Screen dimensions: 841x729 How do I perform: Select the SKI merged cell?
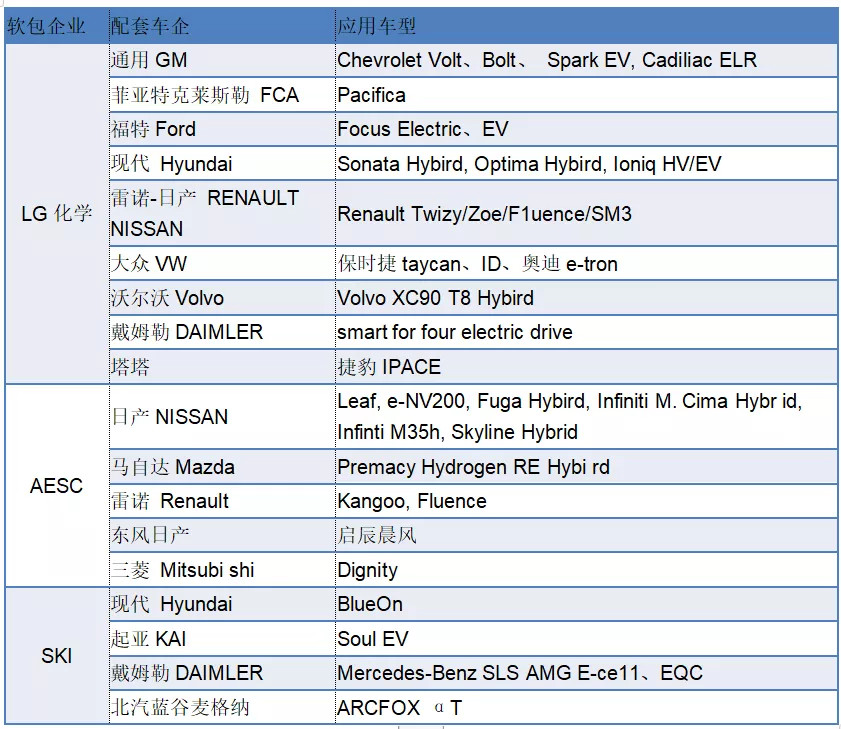click(x=57, y=656)
